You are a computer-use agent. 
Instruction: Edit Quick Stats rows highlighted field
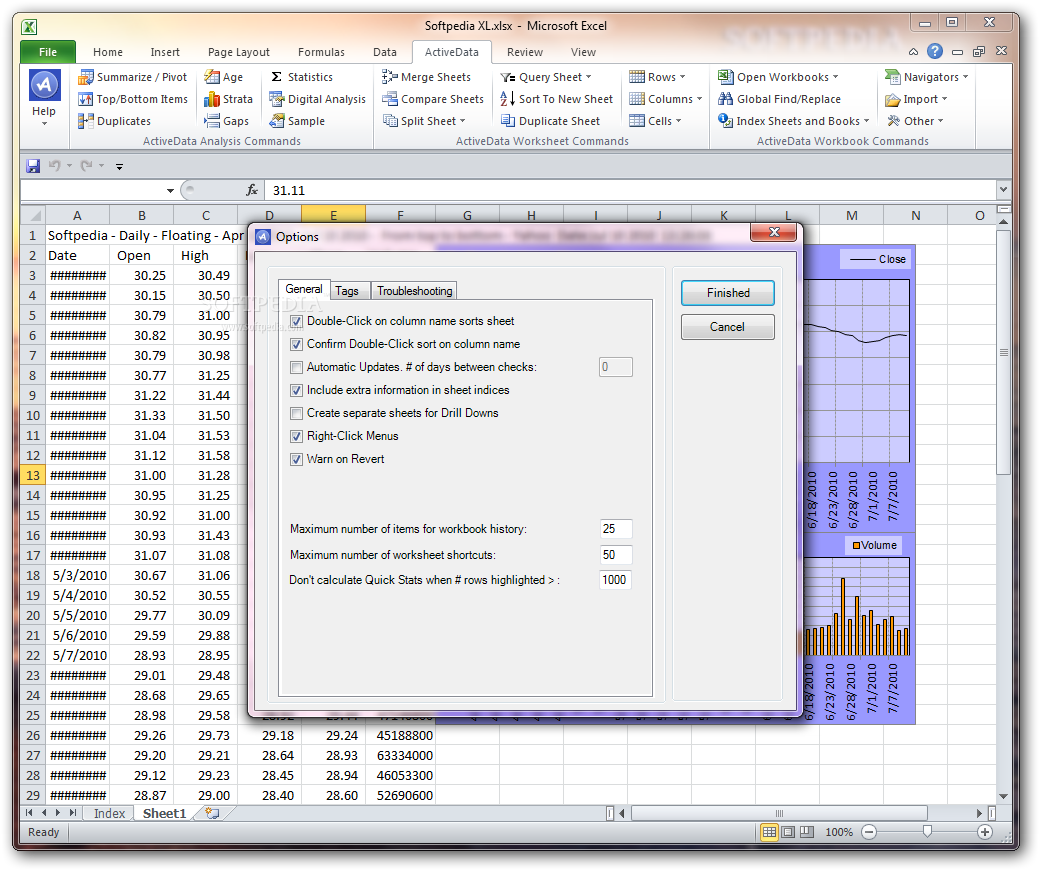tap(616, 580)
